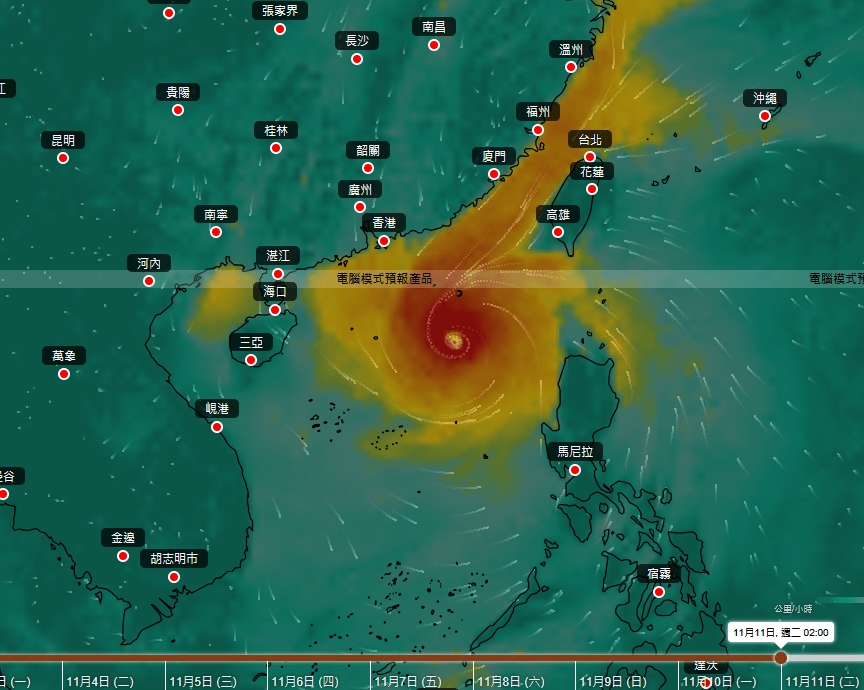This screenshot has width=864, height=690.
Task: Select the 宿霧 red marker
Action: (x=659, y=592)
